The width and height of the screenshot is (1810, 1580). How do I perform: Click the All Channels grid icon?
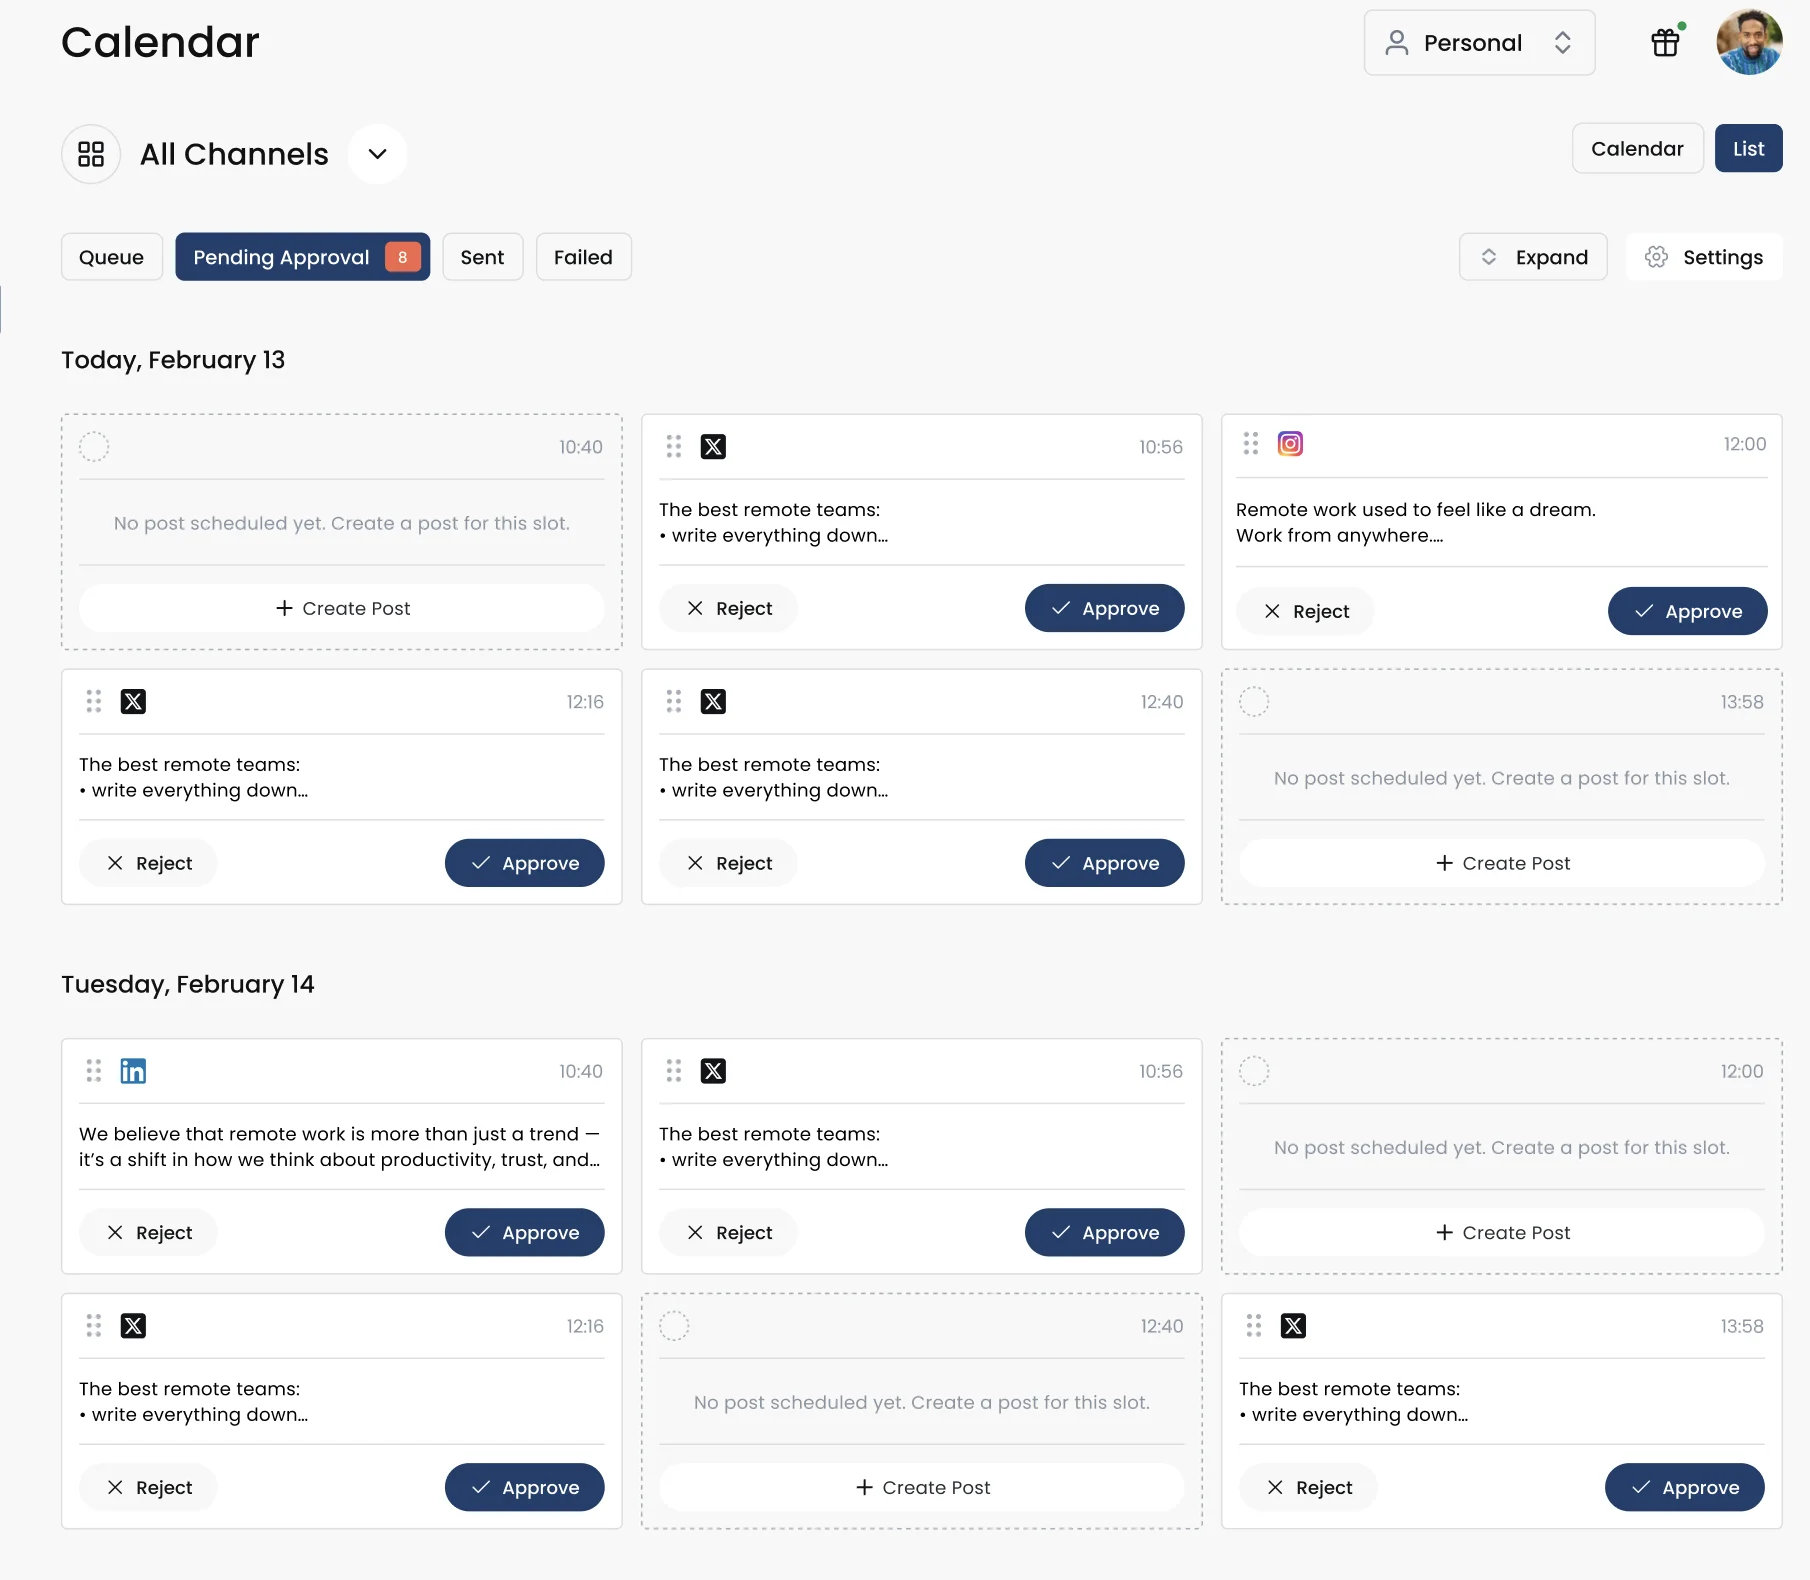(x=91, y=154)
